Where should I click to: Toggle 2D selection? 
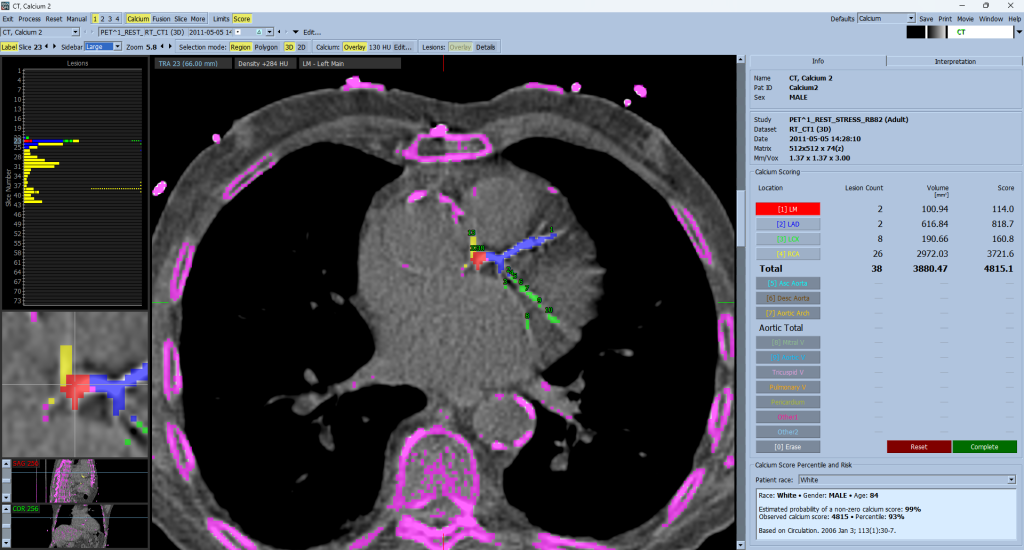coord(301,47)
